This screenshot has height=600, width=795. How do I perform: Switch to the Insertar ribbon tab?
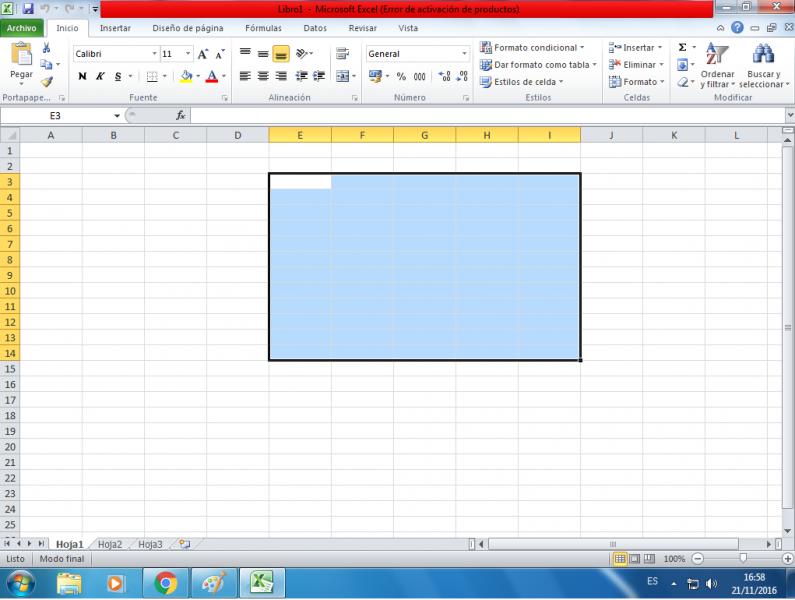(x=115, y=28)
